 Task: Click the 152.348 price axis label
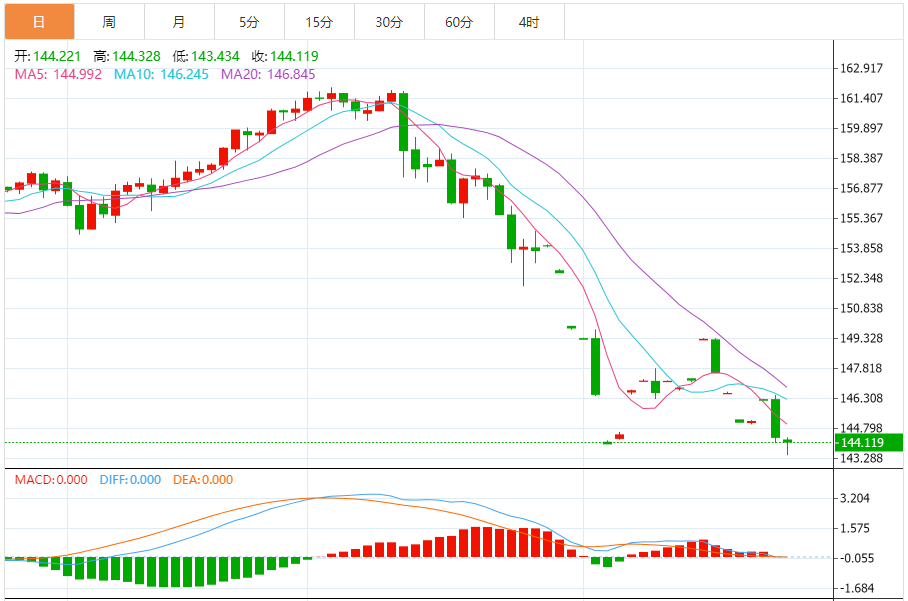pos(862,278)
